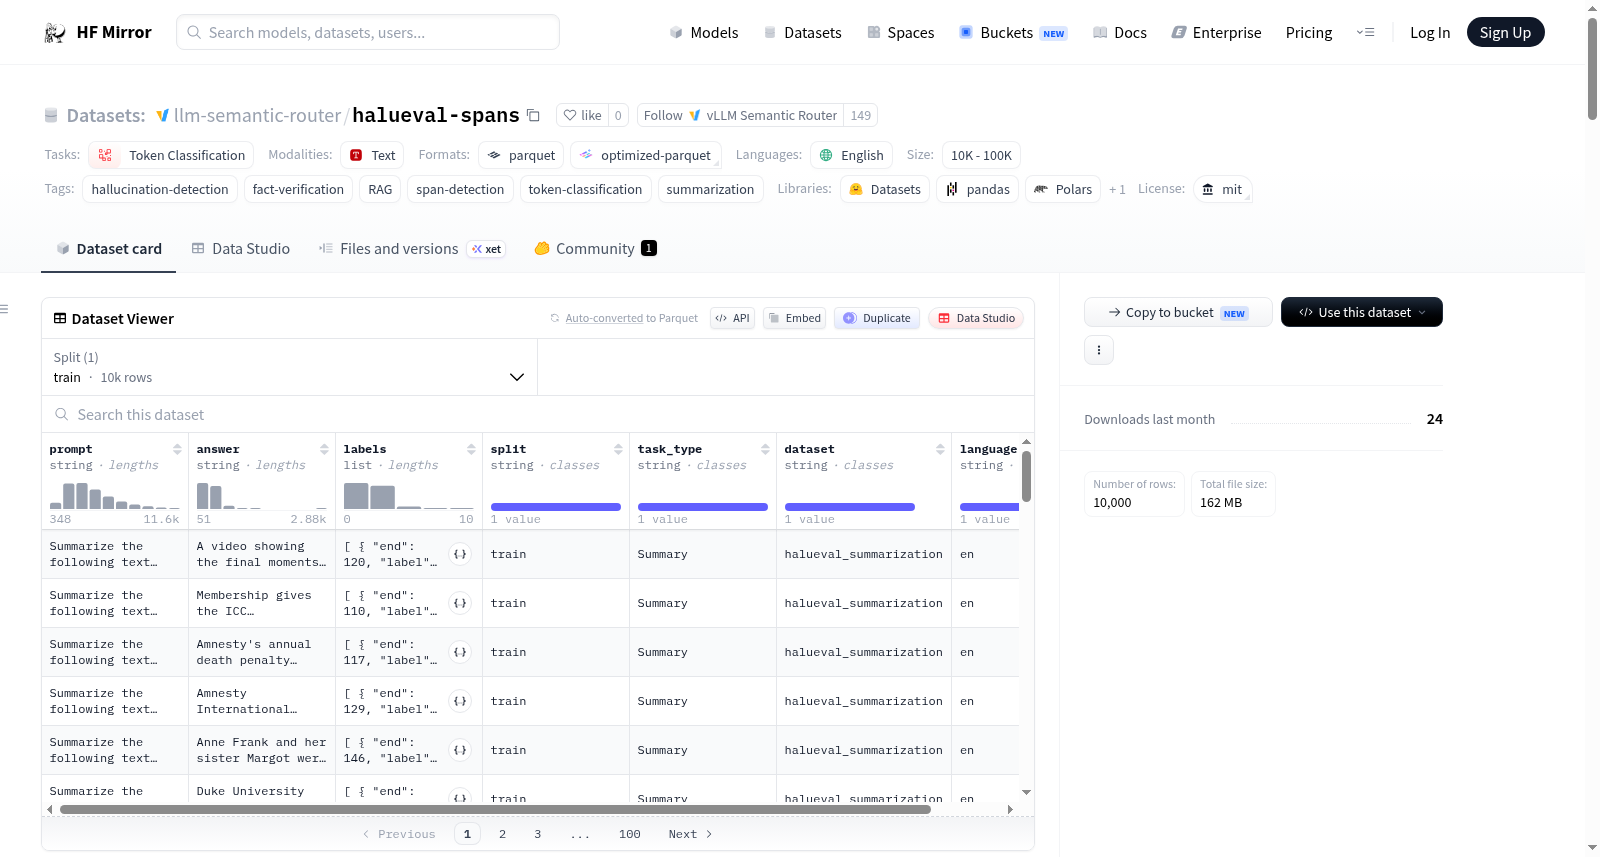Screen dimensions: 1600x857
Task: Switch to the Files and versions tab
Action: point(411,249)
